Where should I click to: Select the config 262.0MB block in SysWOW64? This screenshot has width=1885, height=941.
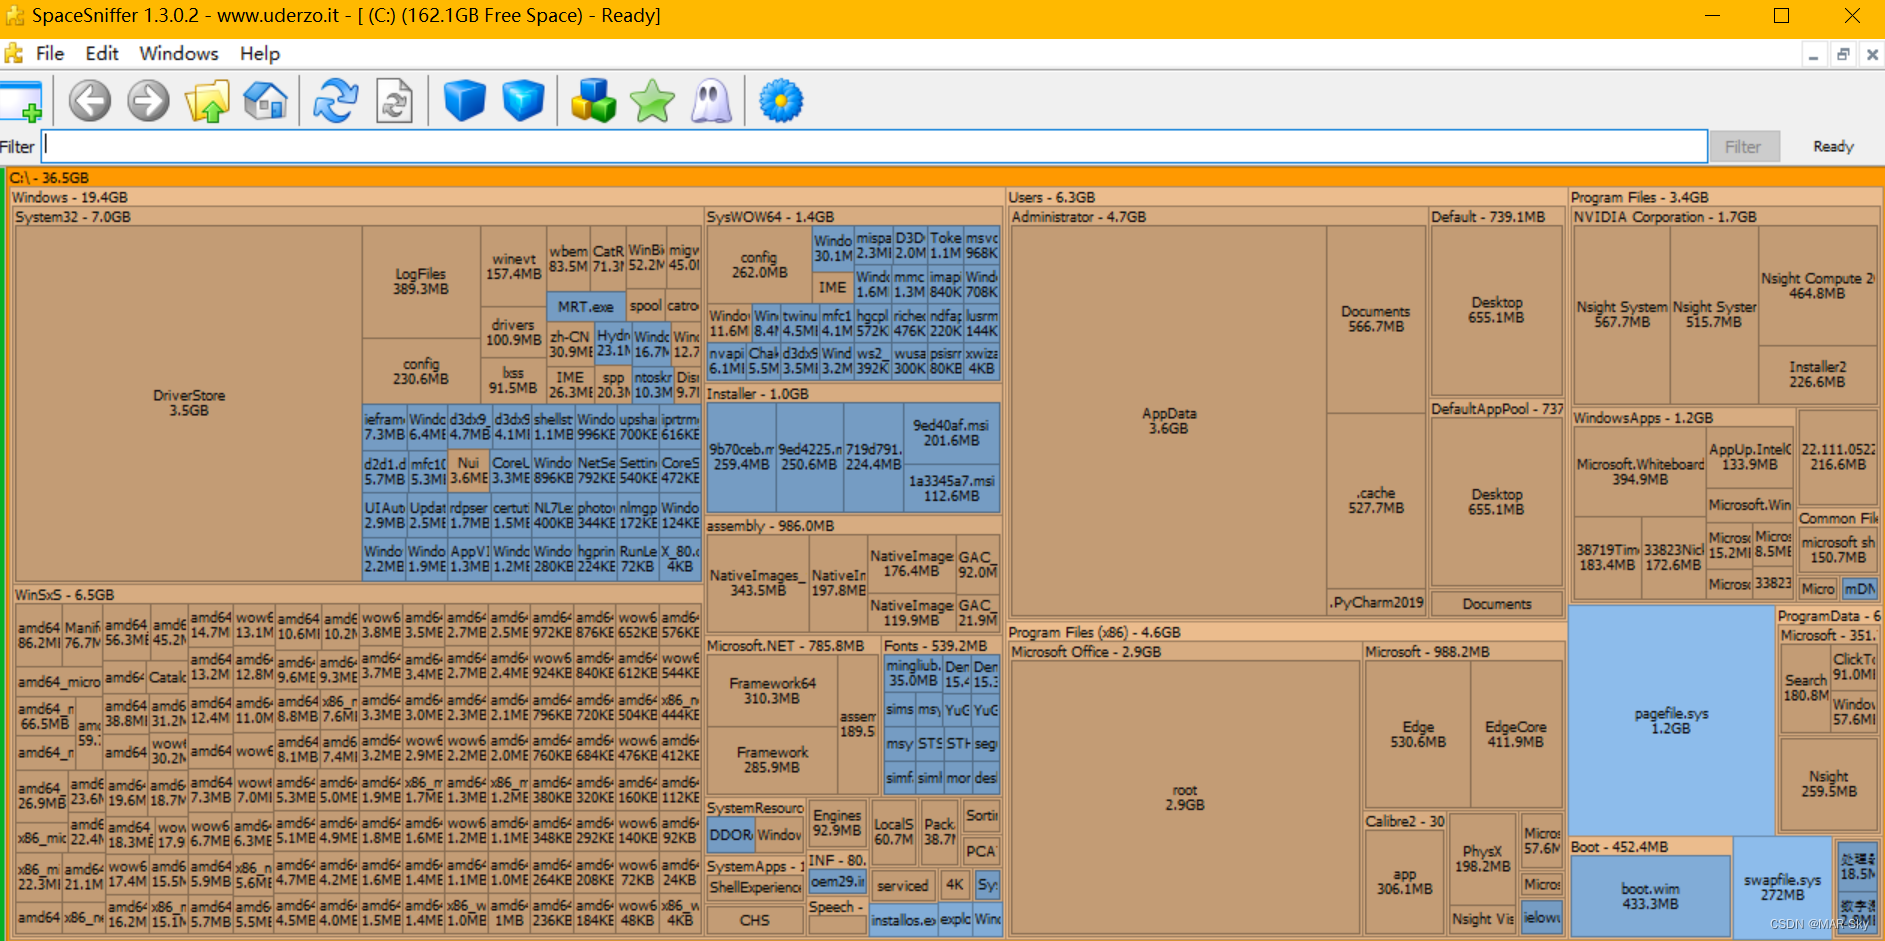759,265
